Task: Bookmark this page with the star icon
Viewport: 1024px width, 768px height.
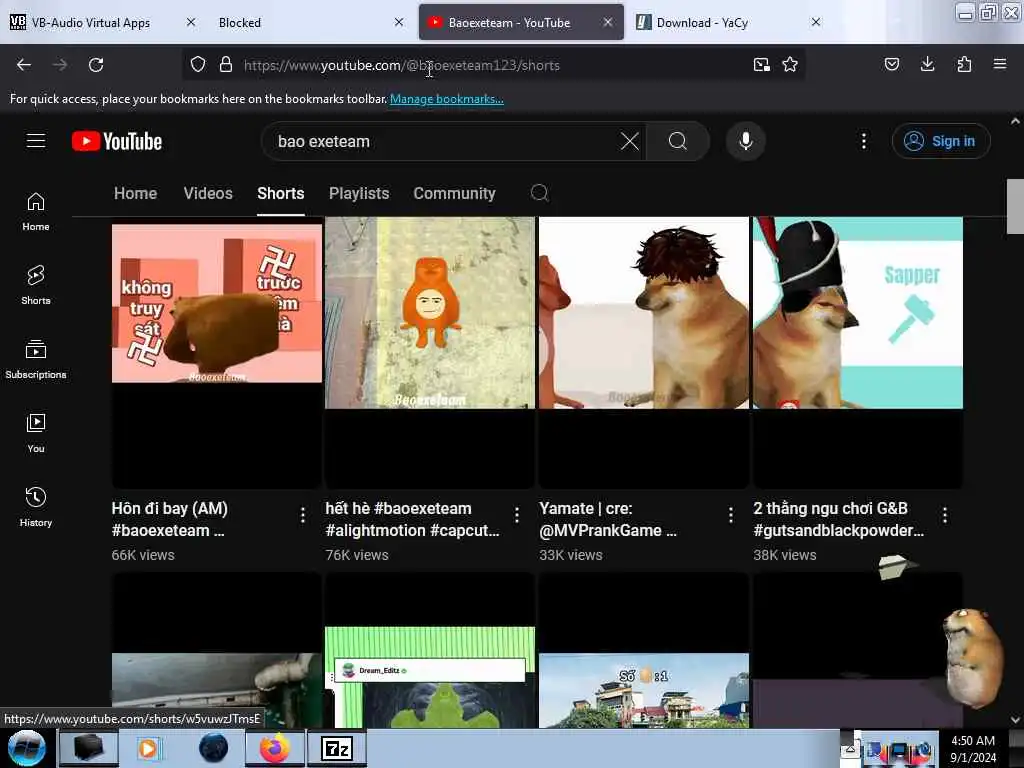Action: tap(790, 65)
